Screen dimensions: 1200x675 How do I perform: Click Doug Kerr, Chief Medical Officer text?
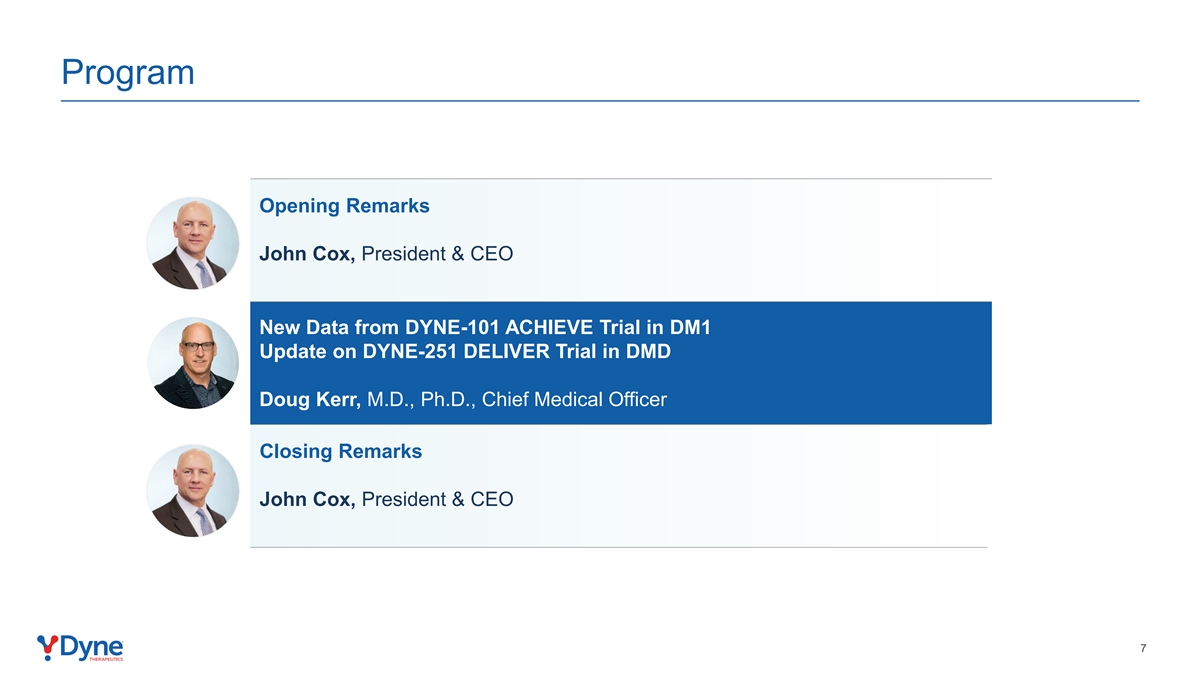point(462,400)
